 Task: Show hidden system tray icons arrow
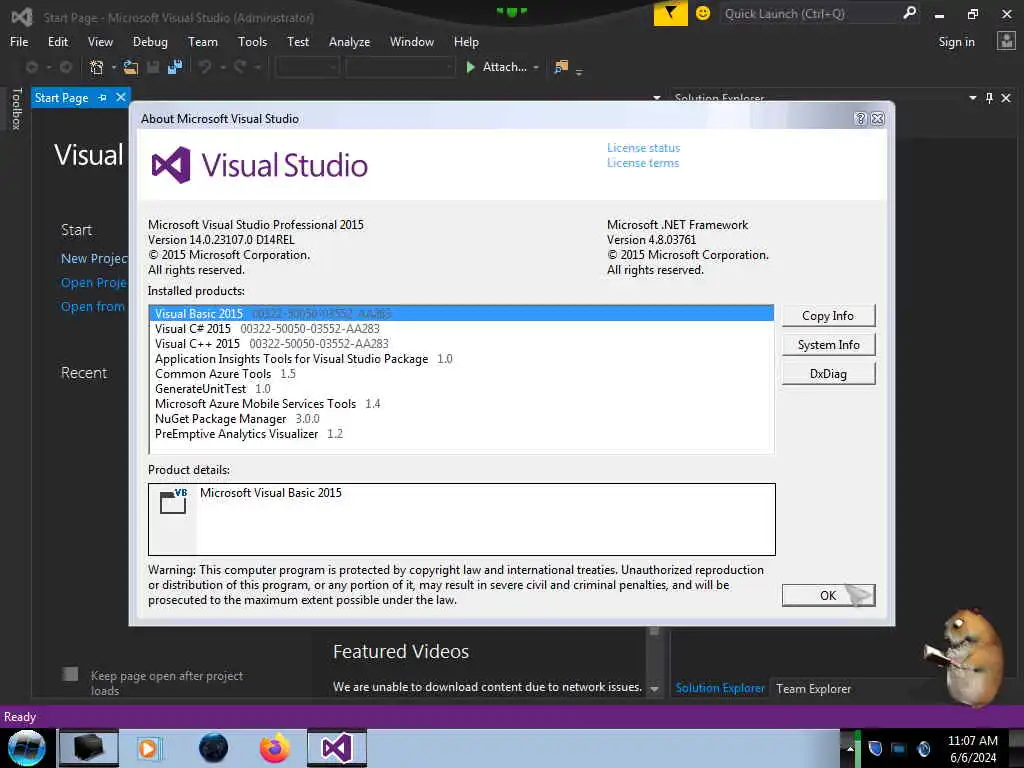850,748
